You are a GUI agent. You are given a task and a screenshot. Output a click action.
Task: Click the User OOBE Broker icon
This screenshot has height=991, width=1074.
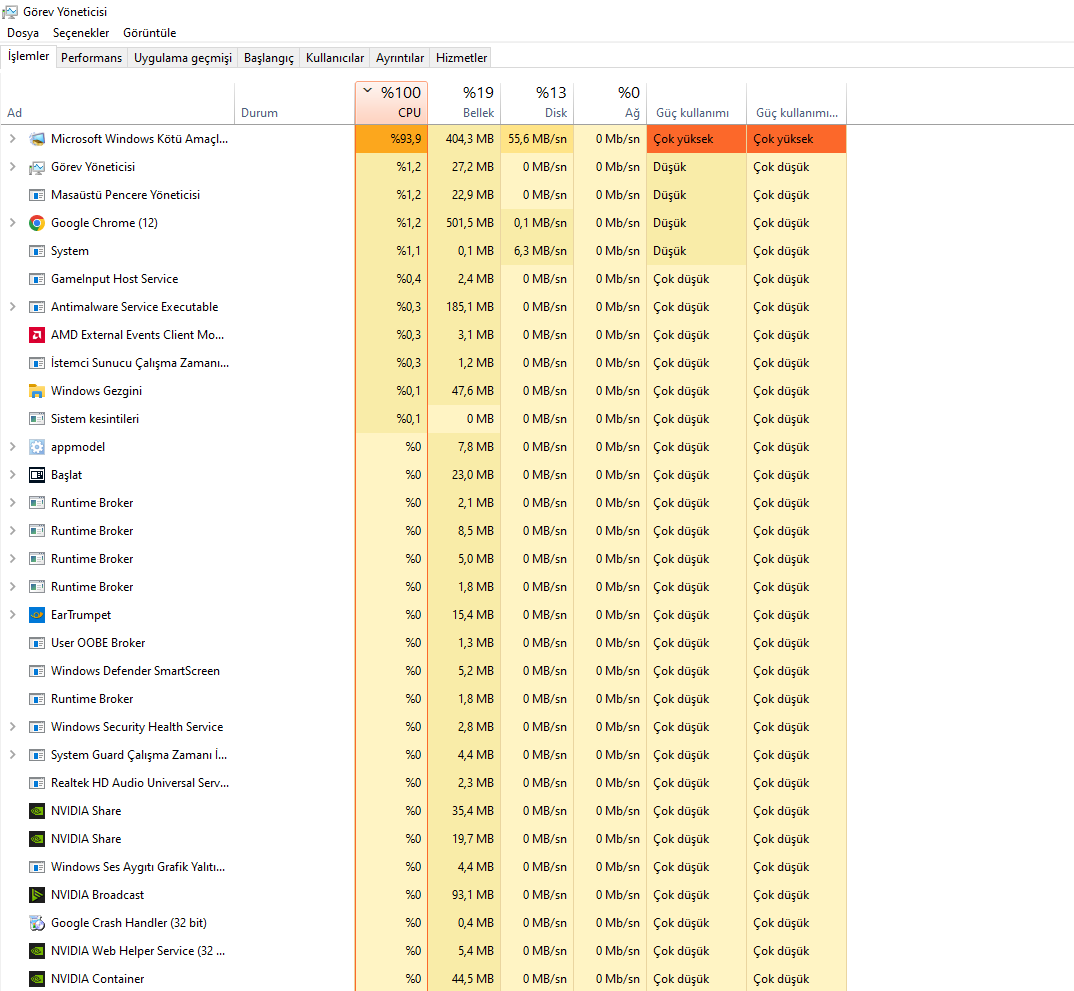pyautogui.click(x=37, y=643)
